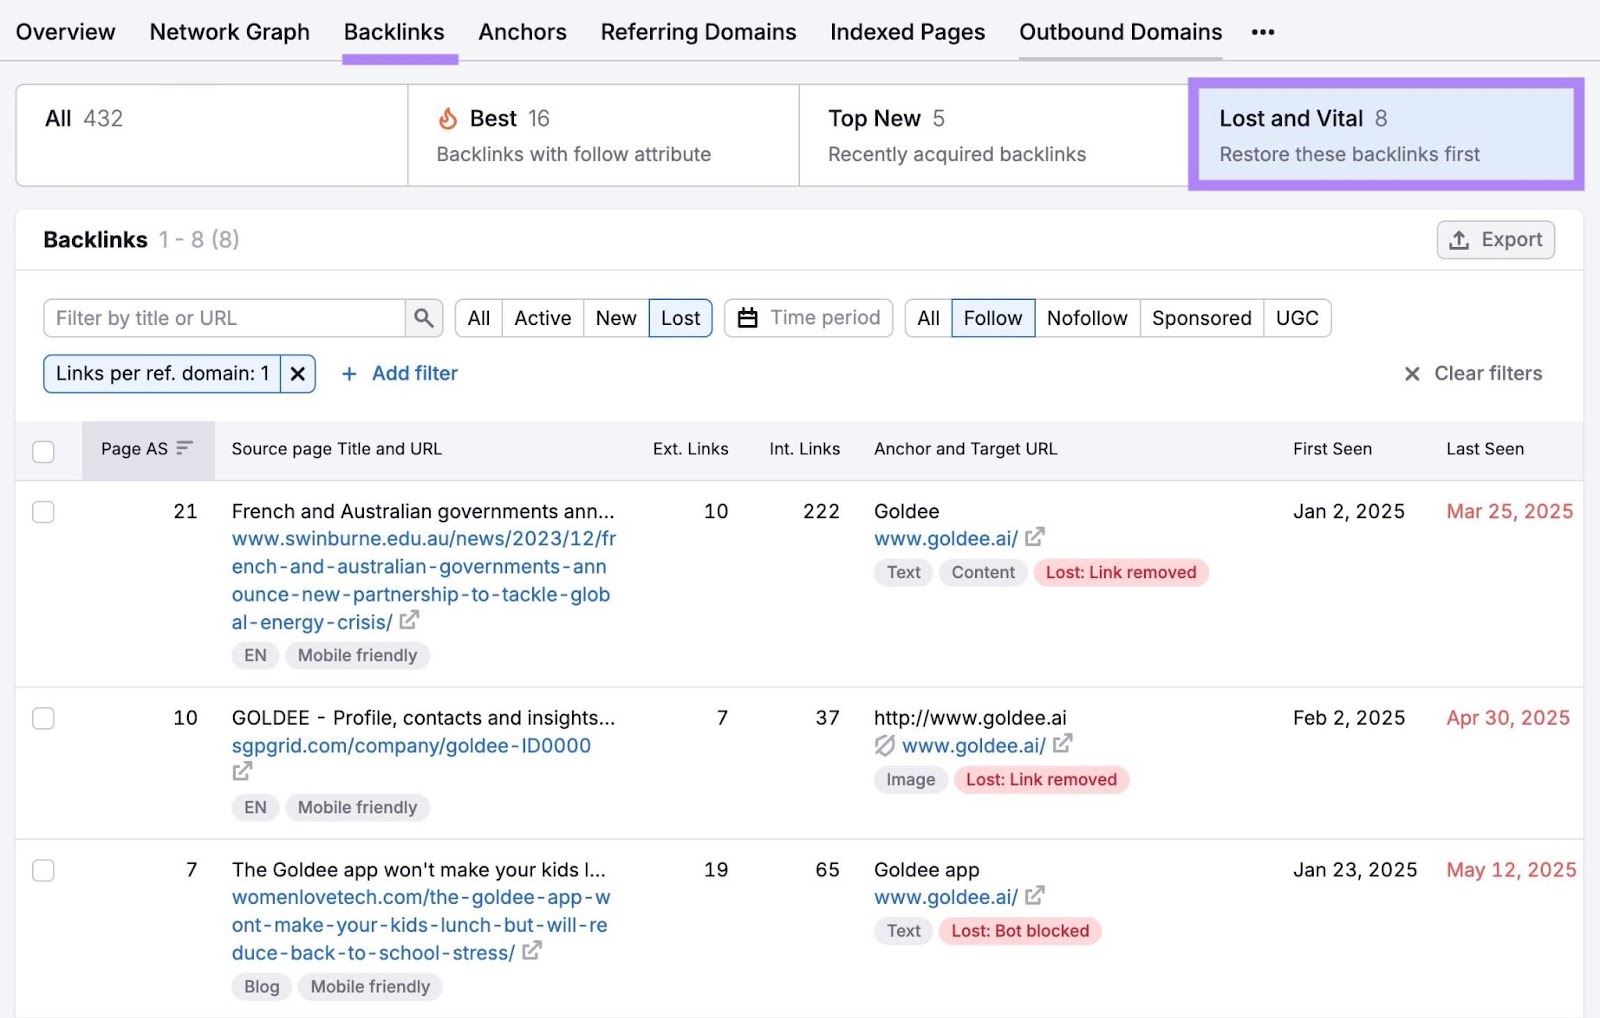Remove the Links per ref. domain filter
Screen dimensions: 1600x1018
pyautogui.click(x=297, y=373)
